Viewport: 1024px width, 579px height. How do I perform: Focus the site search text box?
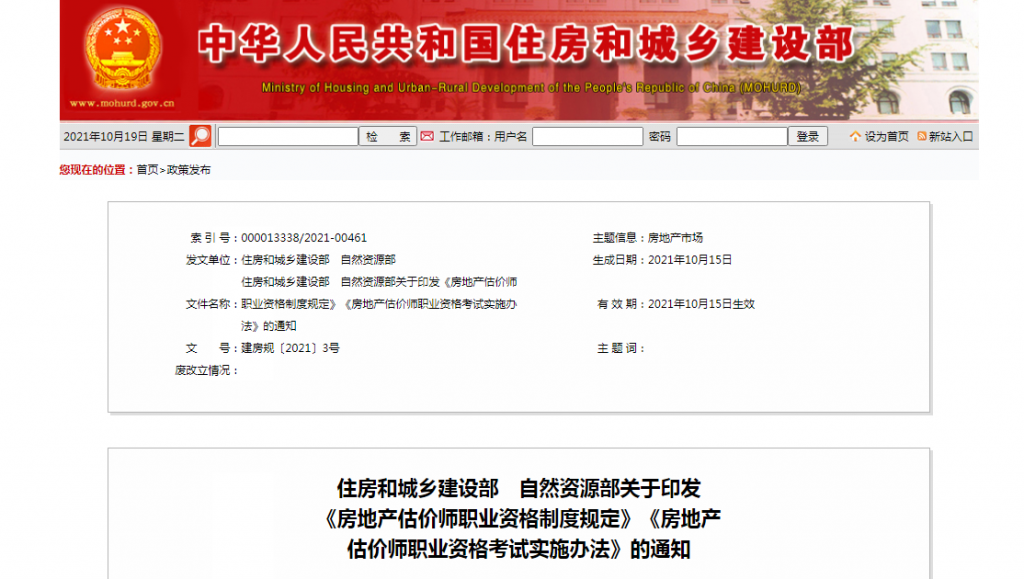coord(288,136)
